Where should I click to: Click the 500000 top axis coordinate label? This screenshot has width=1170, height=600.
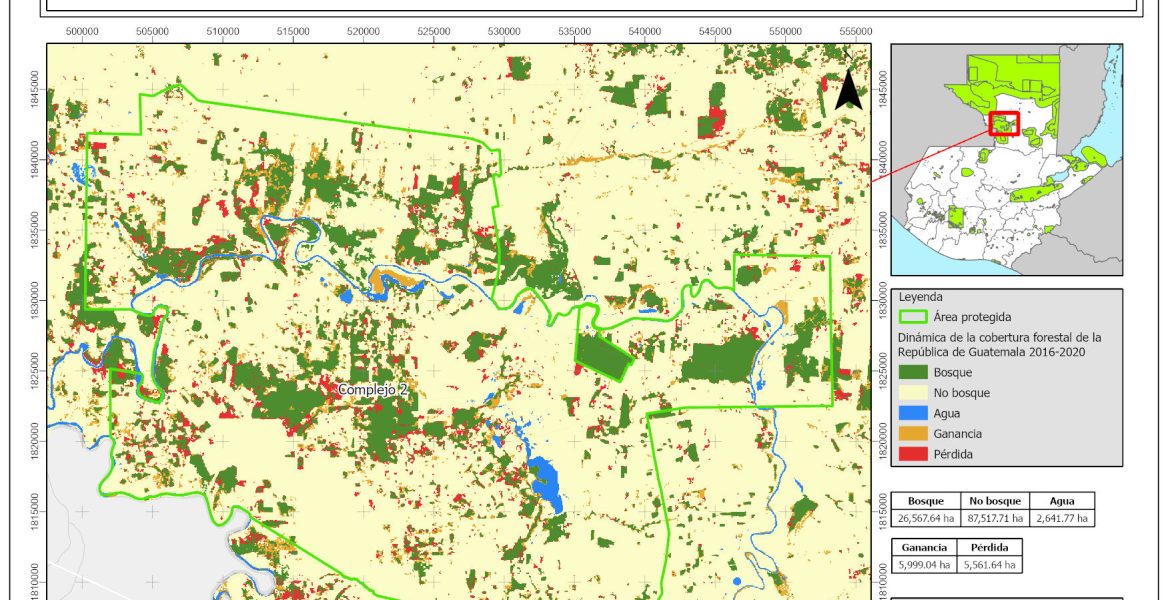point(82,31)
